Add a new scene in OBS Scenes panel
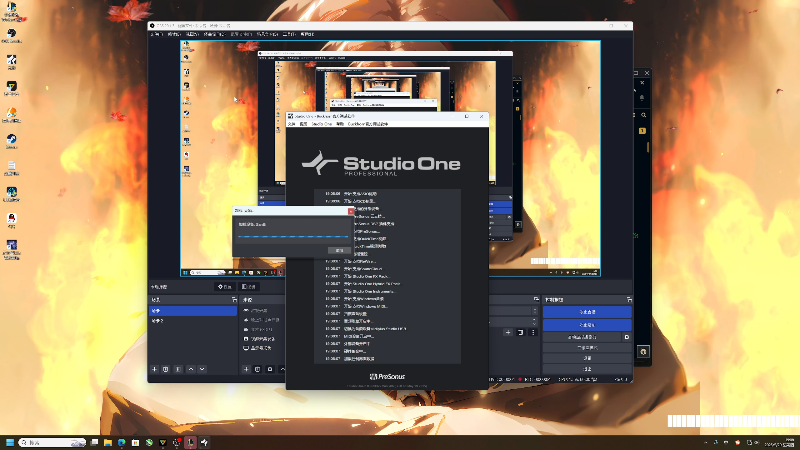 [155, 369]
